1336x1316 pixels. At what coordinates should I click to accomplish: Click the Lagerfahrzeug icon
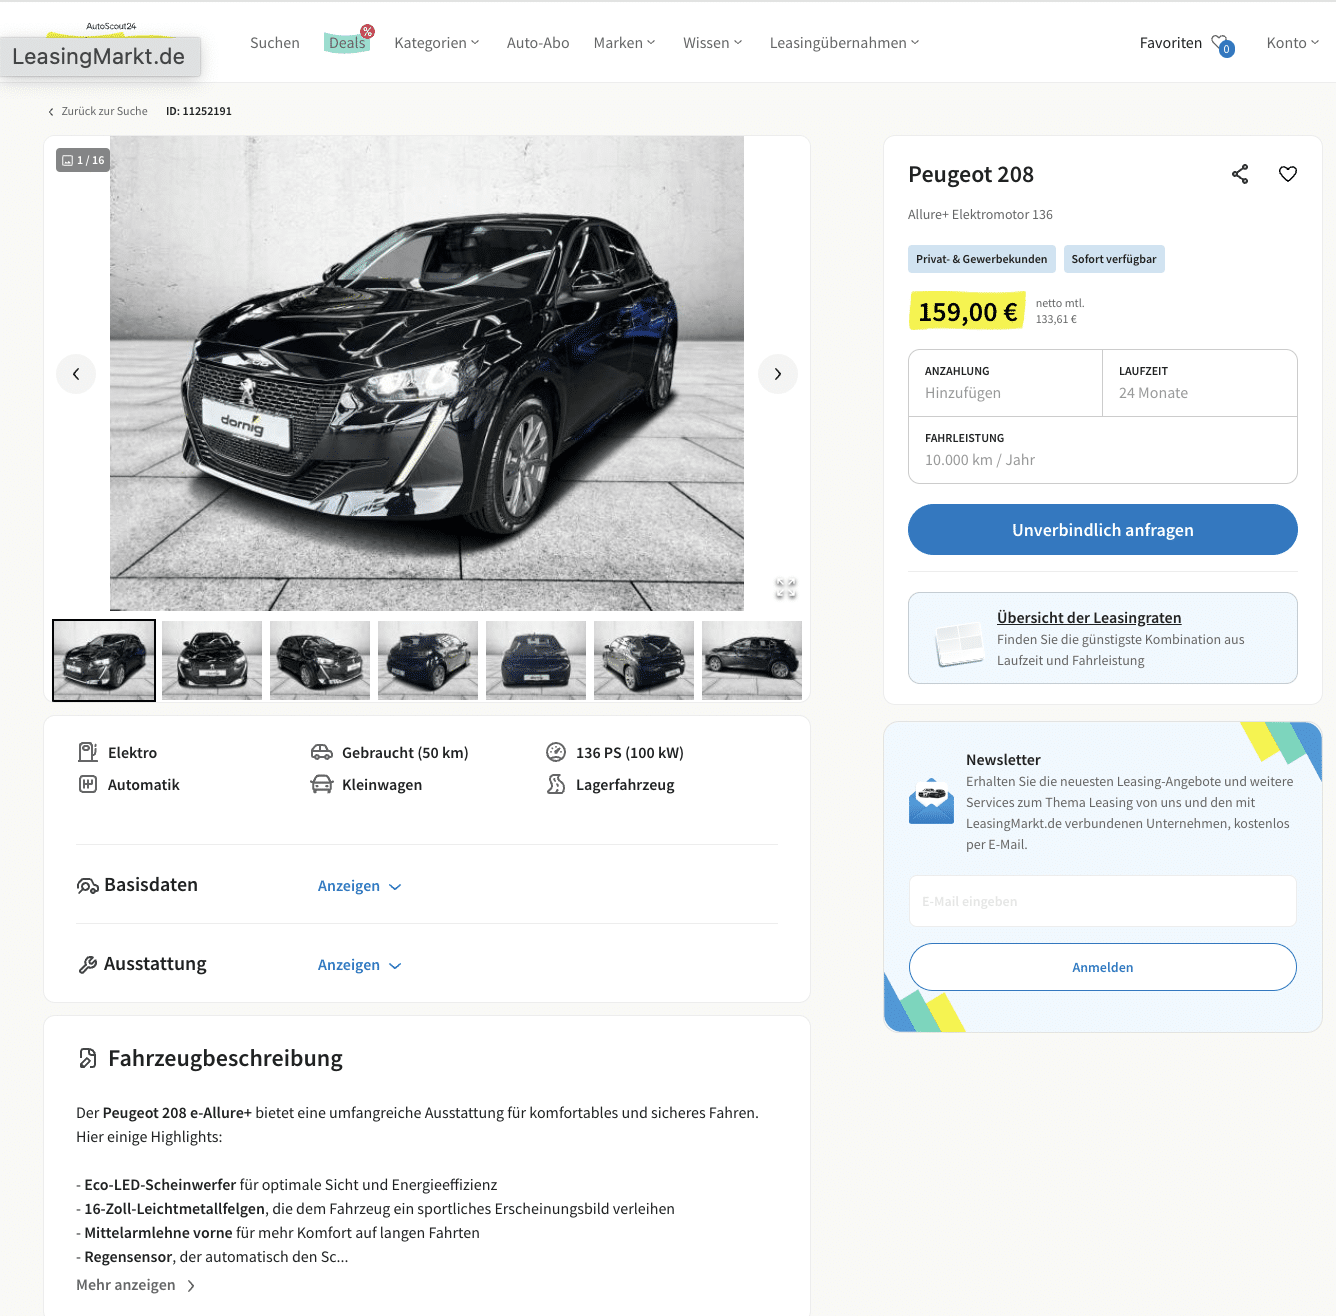556,784
